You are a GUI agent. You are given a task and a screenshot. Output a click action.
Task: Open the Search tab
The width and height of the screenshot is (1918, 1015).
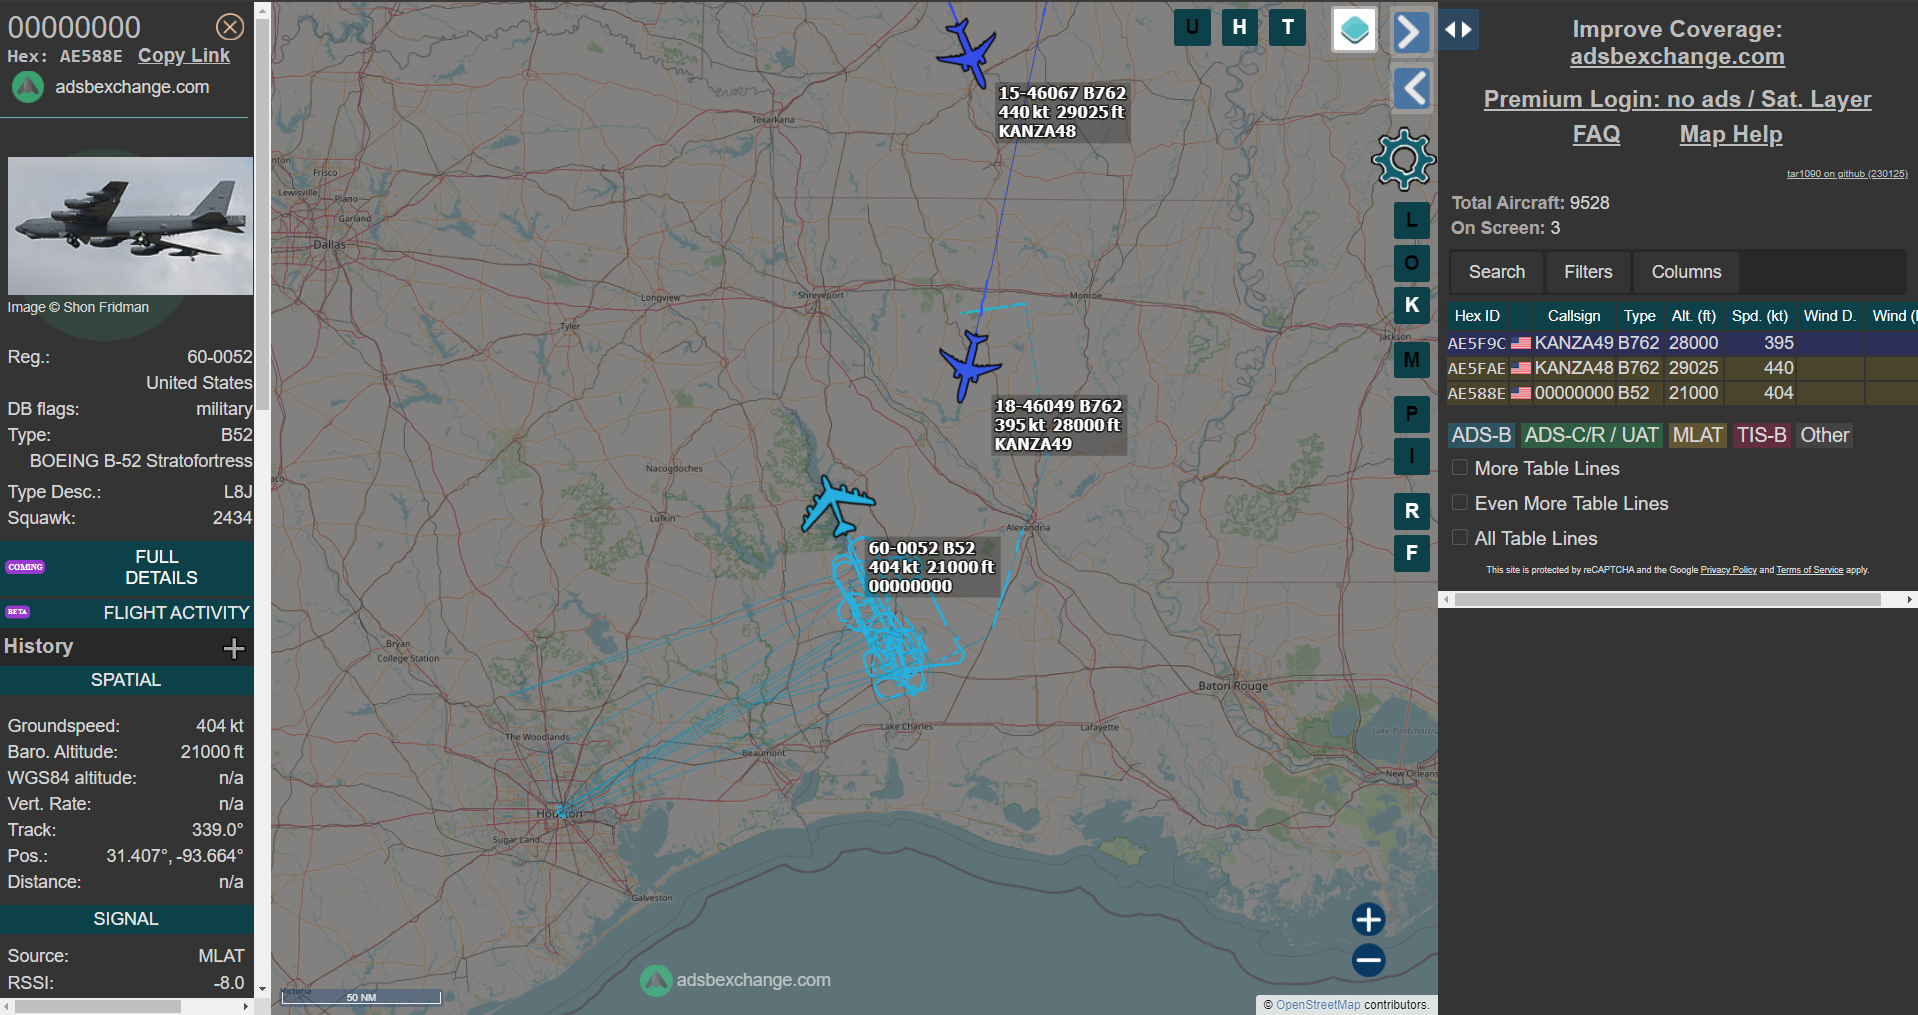pyautogui.click(x=1497, y=272)
